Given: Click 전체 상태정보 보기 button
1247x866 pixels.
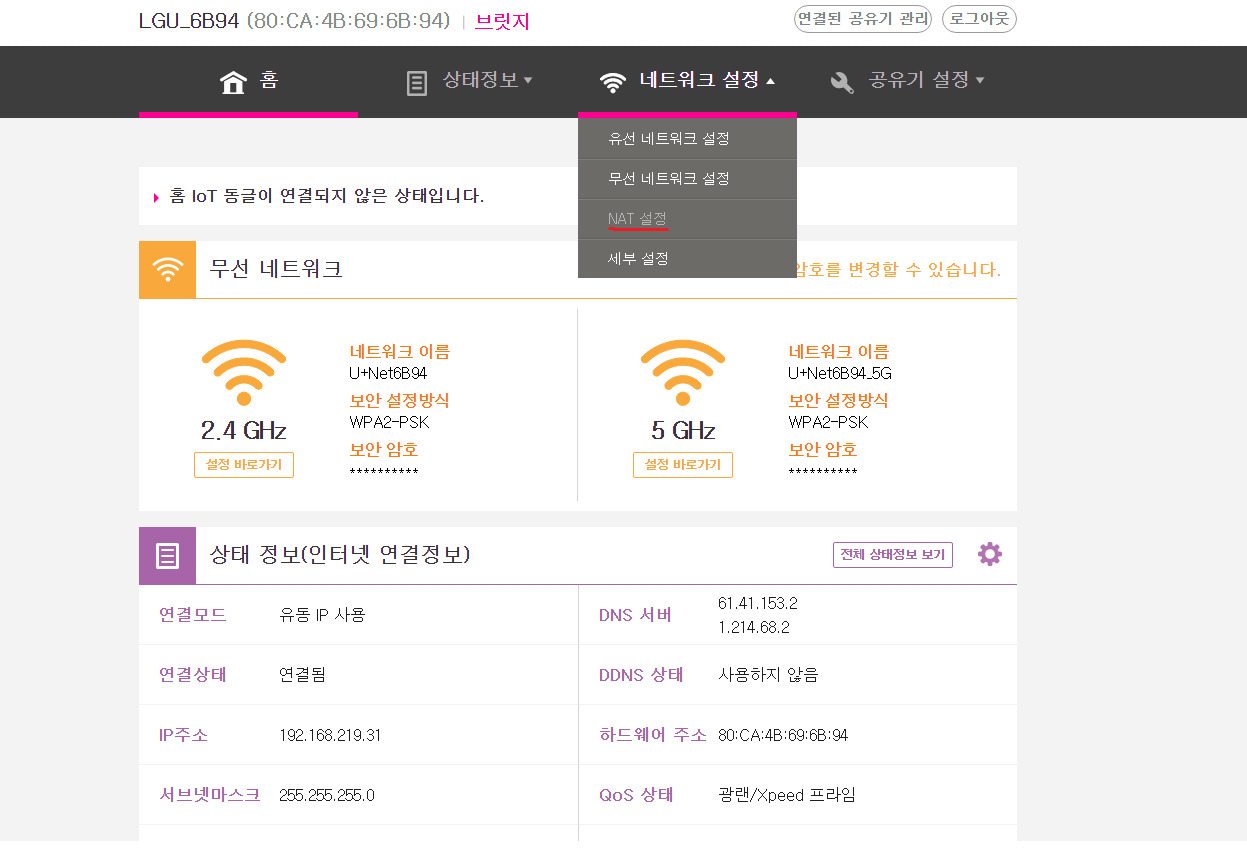Looking at the screenshot, I should [x=892, y=555].
